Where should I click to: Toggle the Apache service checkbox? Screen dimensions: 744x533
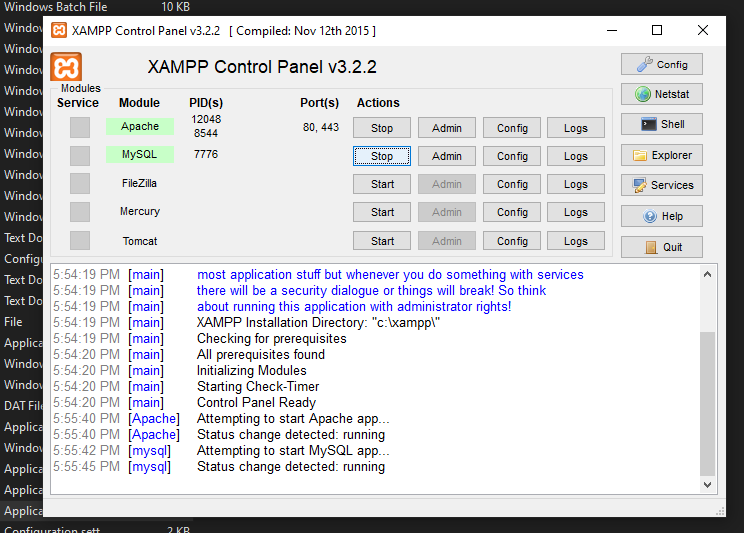click(x=80, y=127)
